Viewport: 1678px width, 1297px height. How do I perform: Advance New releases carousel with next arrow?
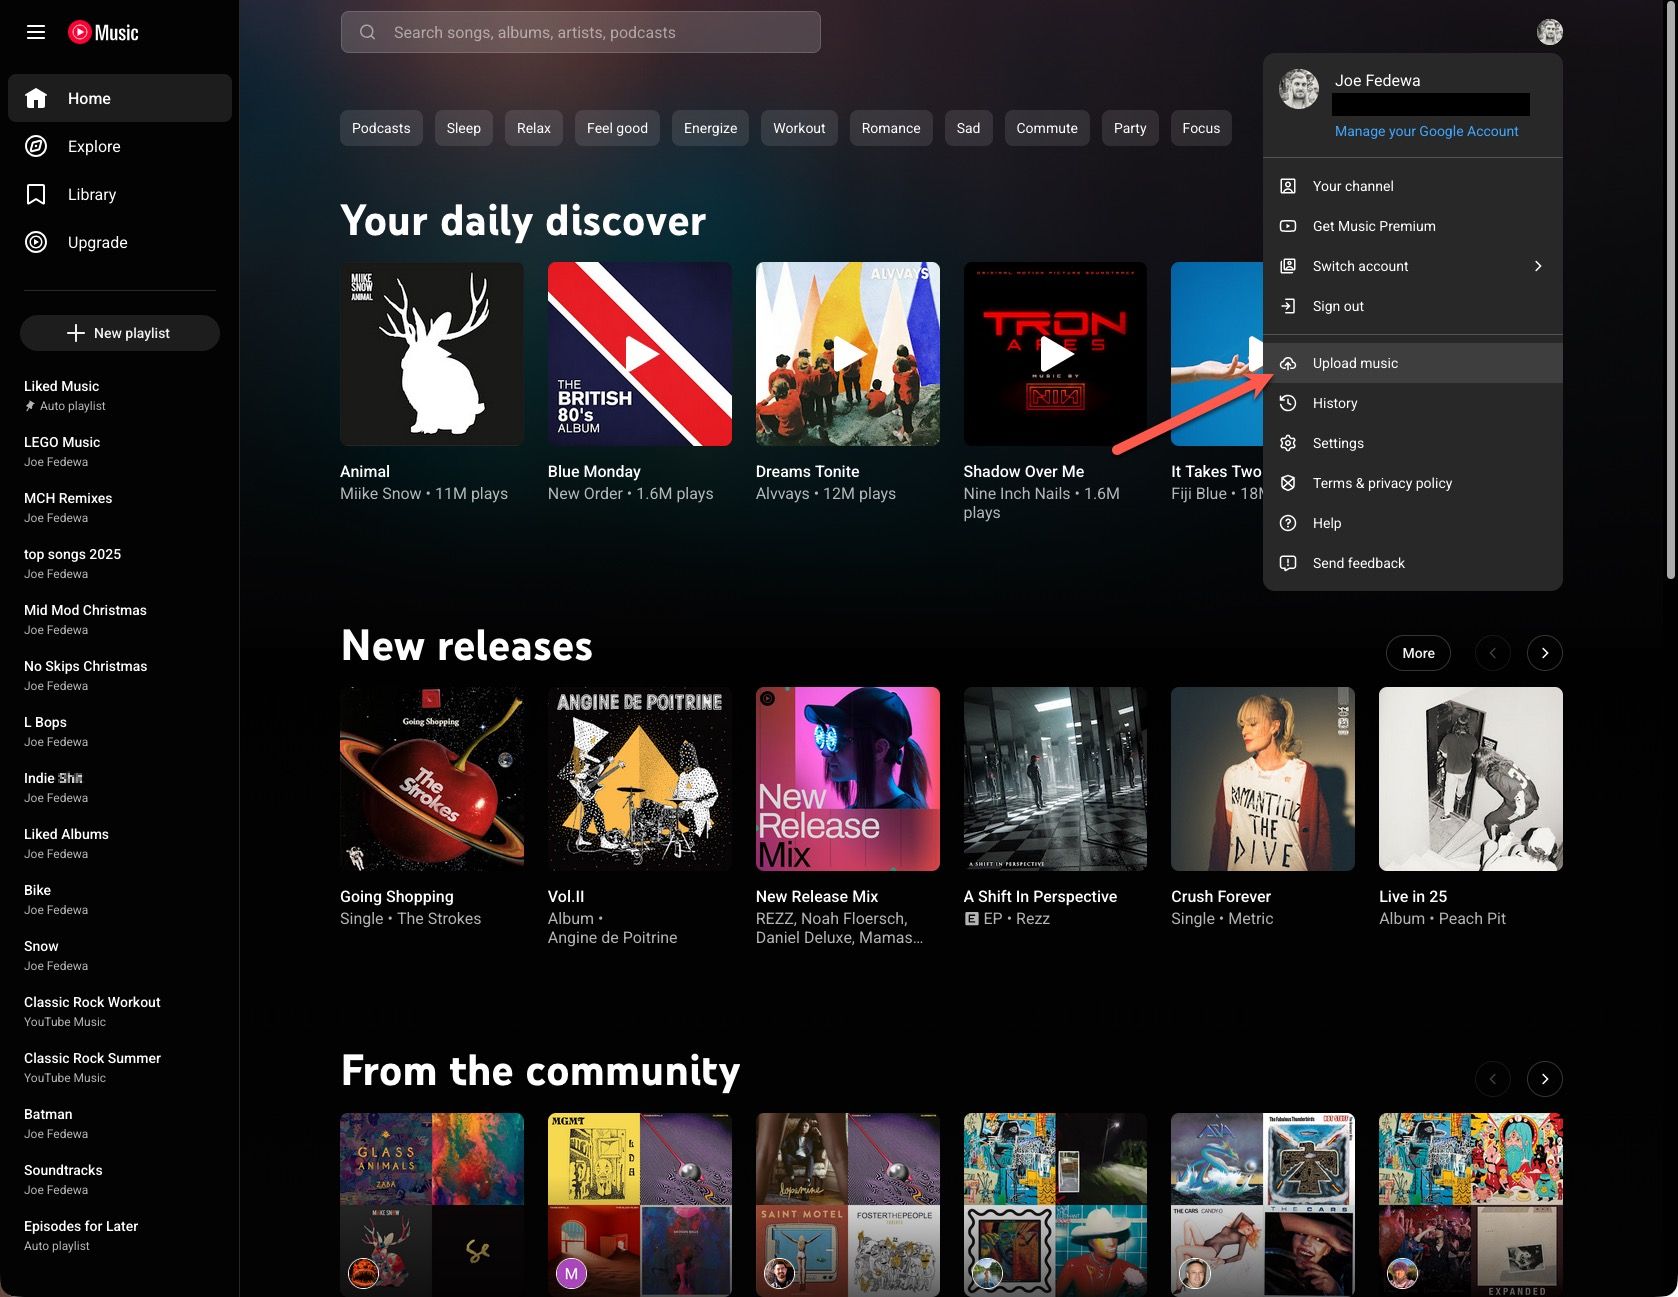1545,653
